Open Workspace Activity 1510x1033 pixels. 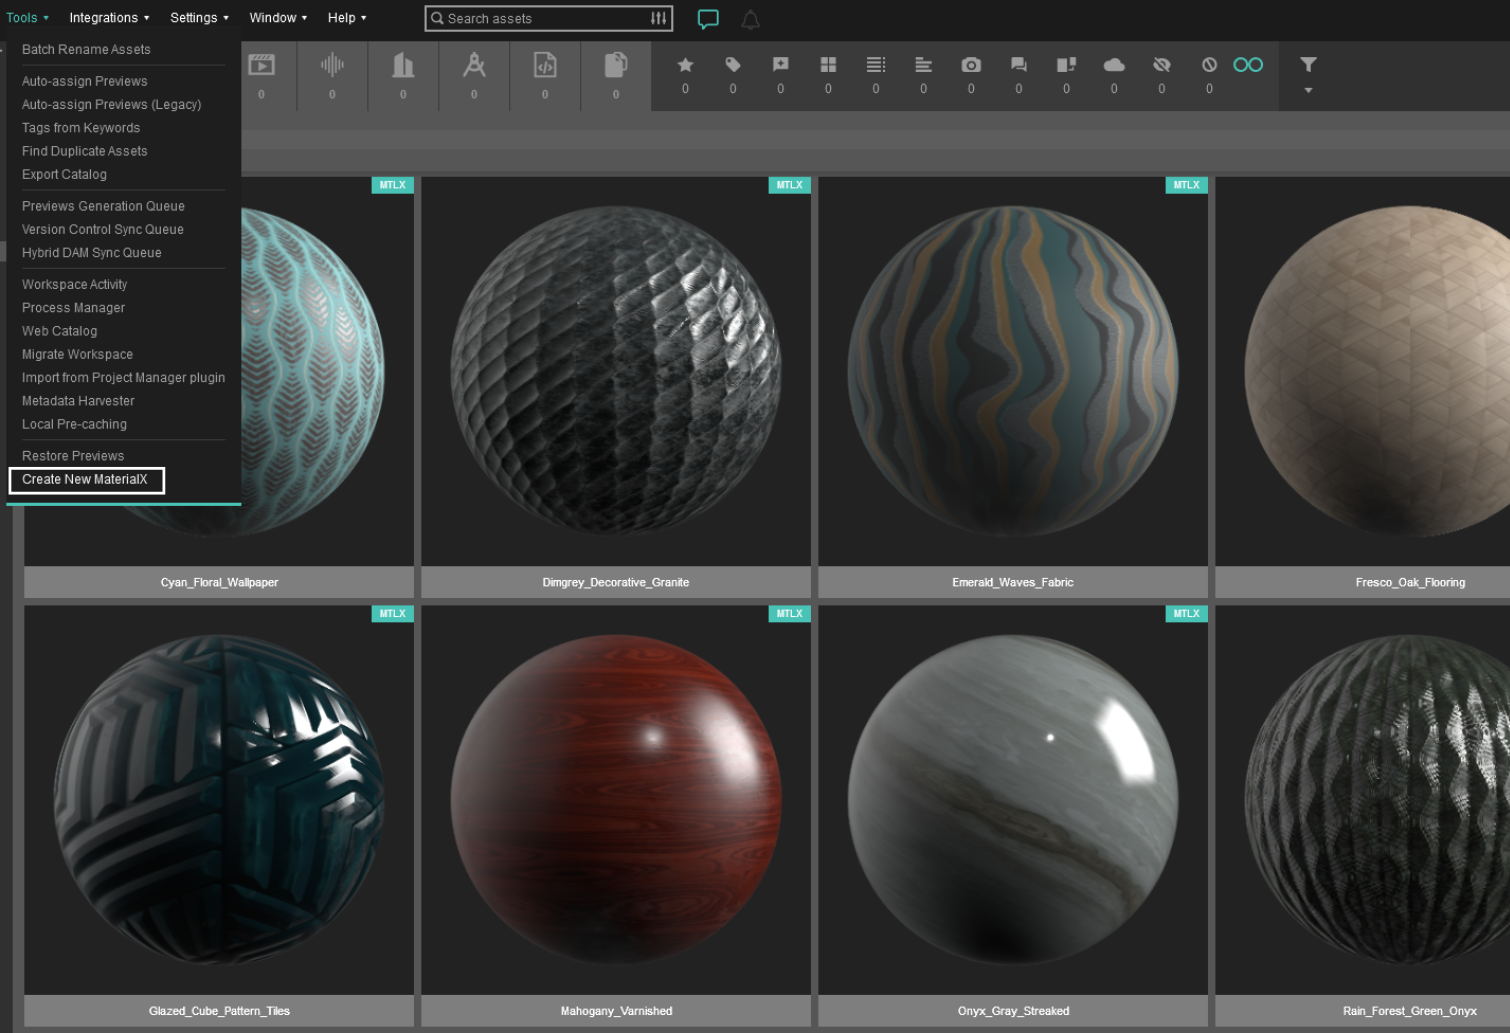pos(75,285)
